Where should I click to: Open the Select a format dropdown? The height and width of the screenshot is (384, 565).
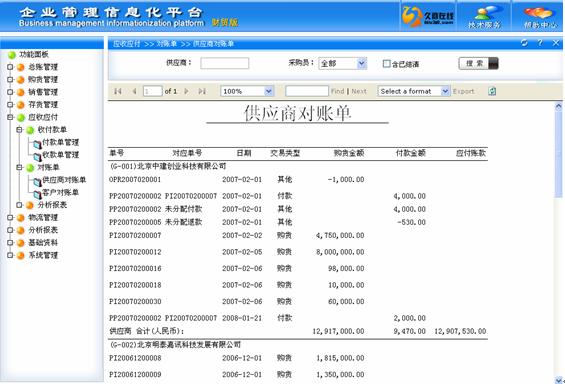pyautogui.click(x=413, y=91)
